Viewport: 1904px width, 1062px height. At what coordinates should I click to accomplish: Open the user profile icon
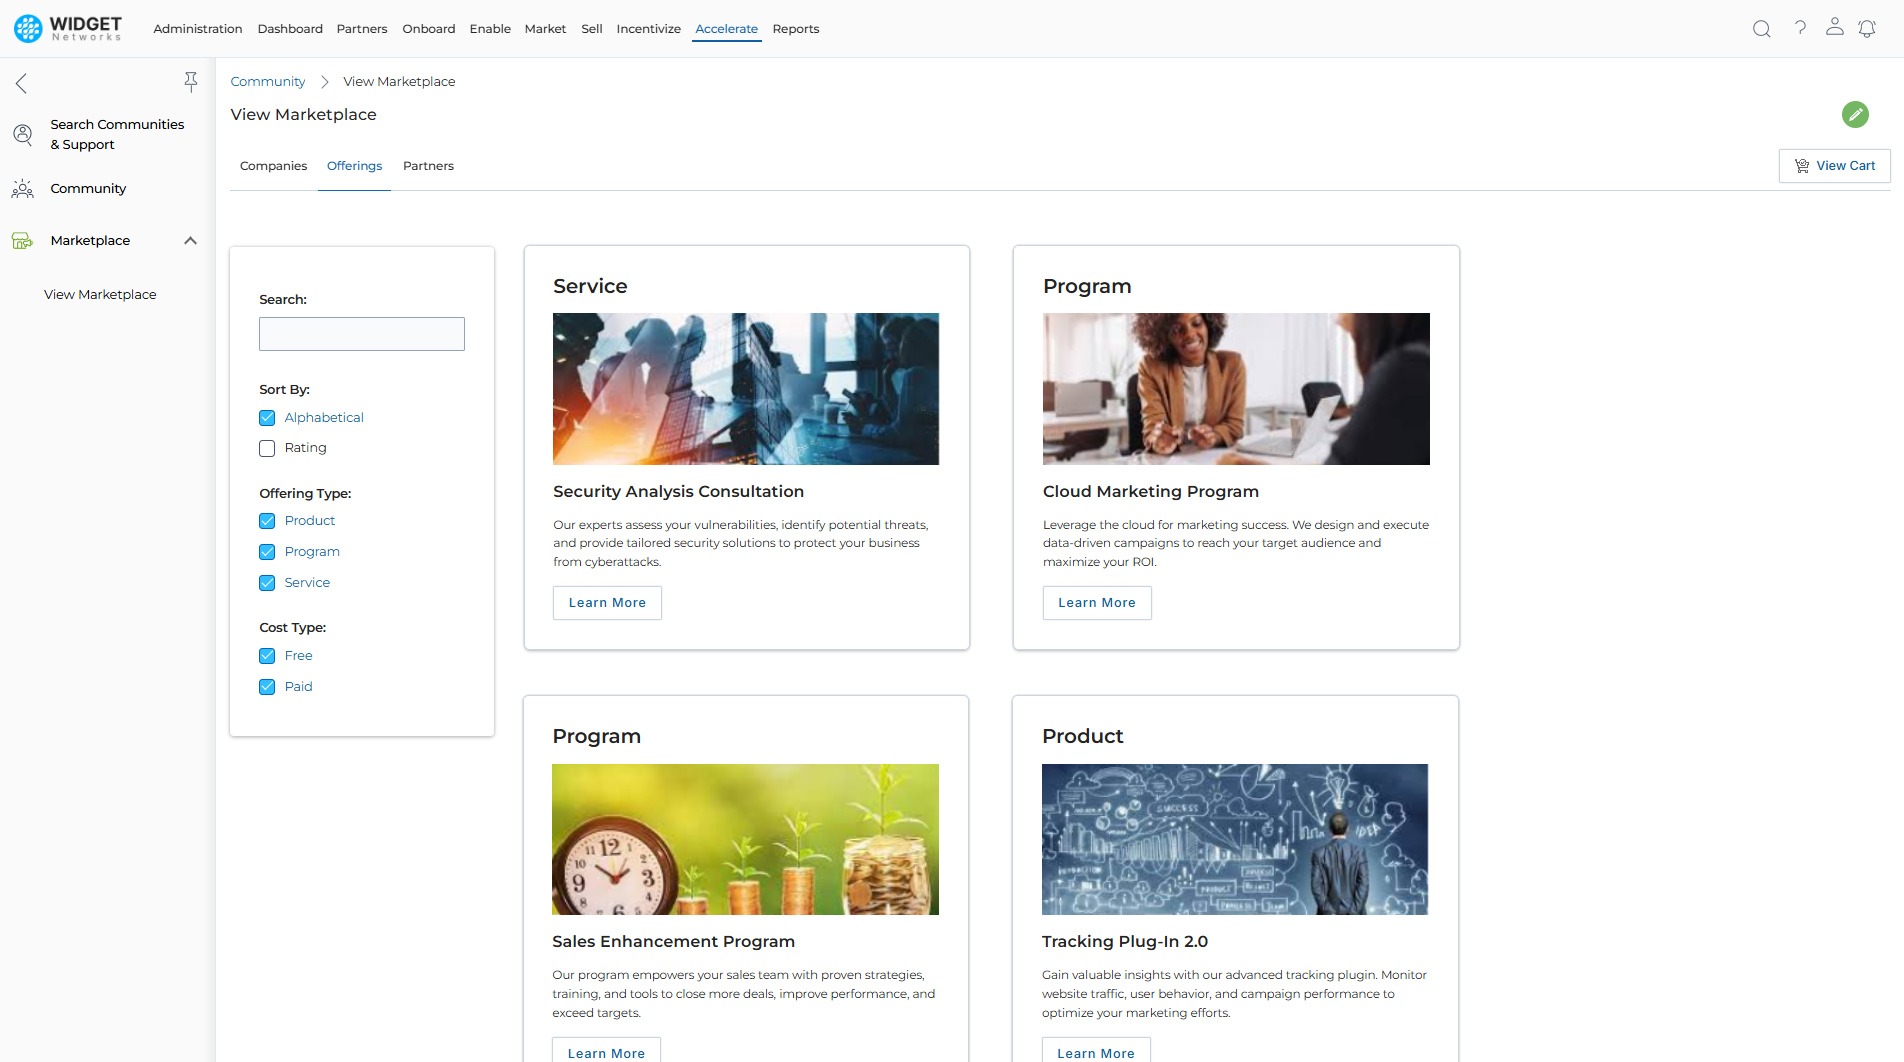[1834, 27]
